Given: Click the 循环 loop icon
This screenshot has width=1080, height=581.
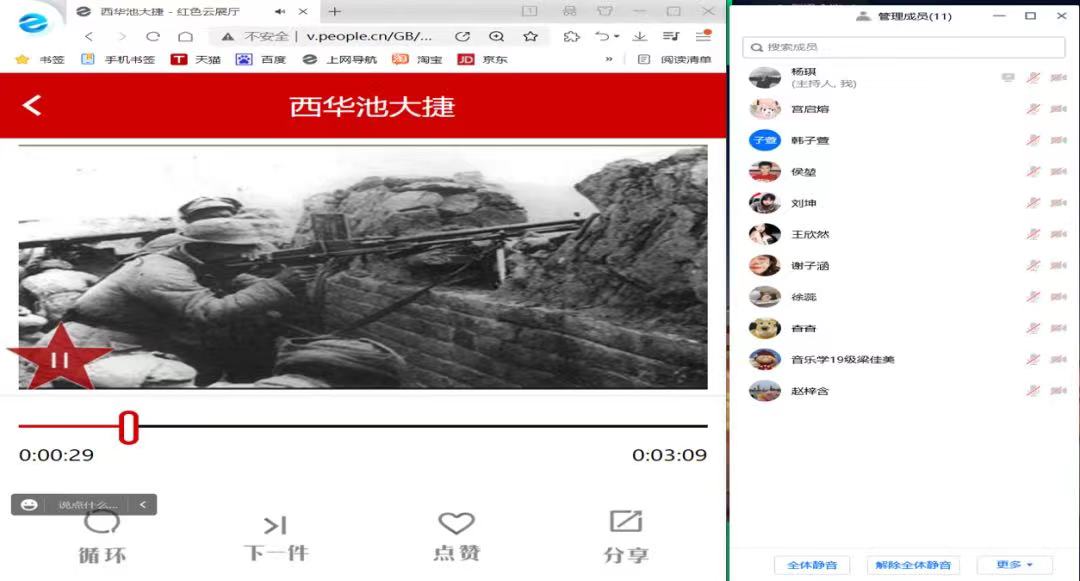Looking at the screenshot, I should [x=102, y=522].
